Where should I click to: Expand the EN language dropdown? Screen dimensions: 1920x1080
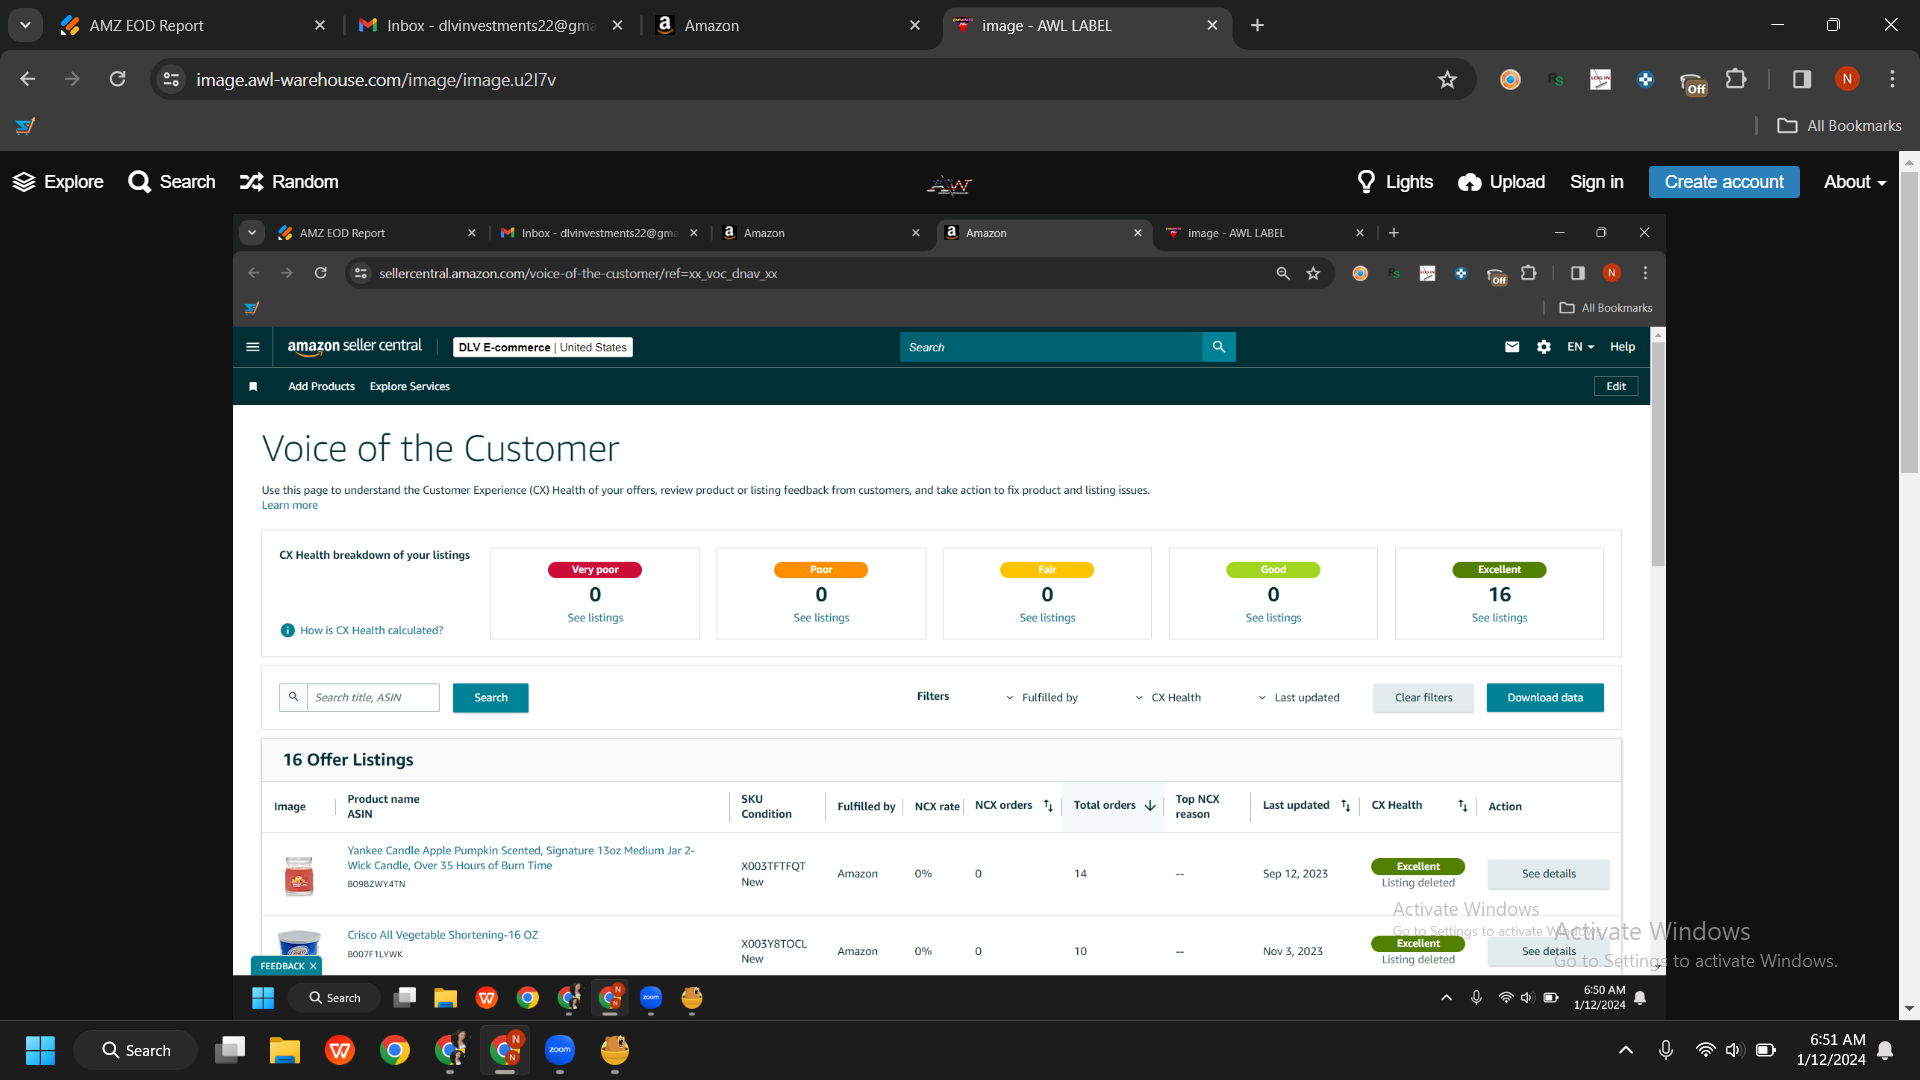point(1581,347)
